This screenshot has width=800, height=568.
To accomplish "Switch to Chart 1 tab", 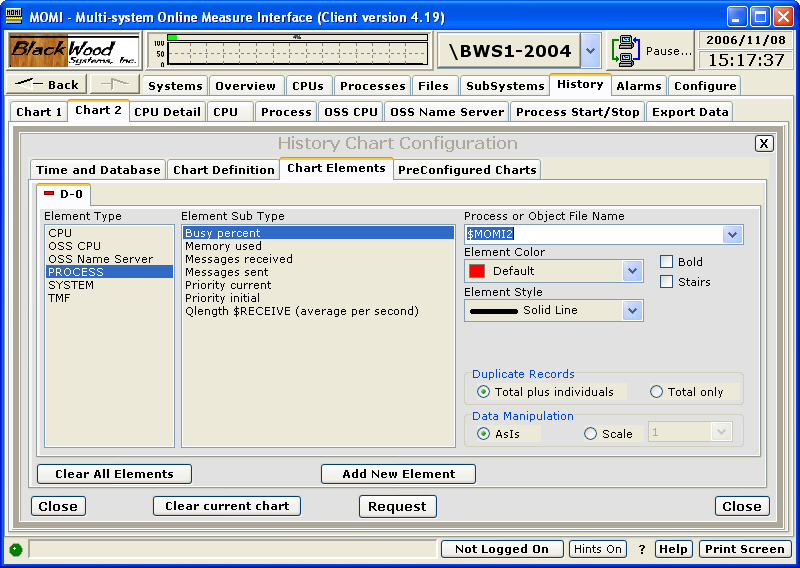I will pyautogui.click(x=39, y=112).
